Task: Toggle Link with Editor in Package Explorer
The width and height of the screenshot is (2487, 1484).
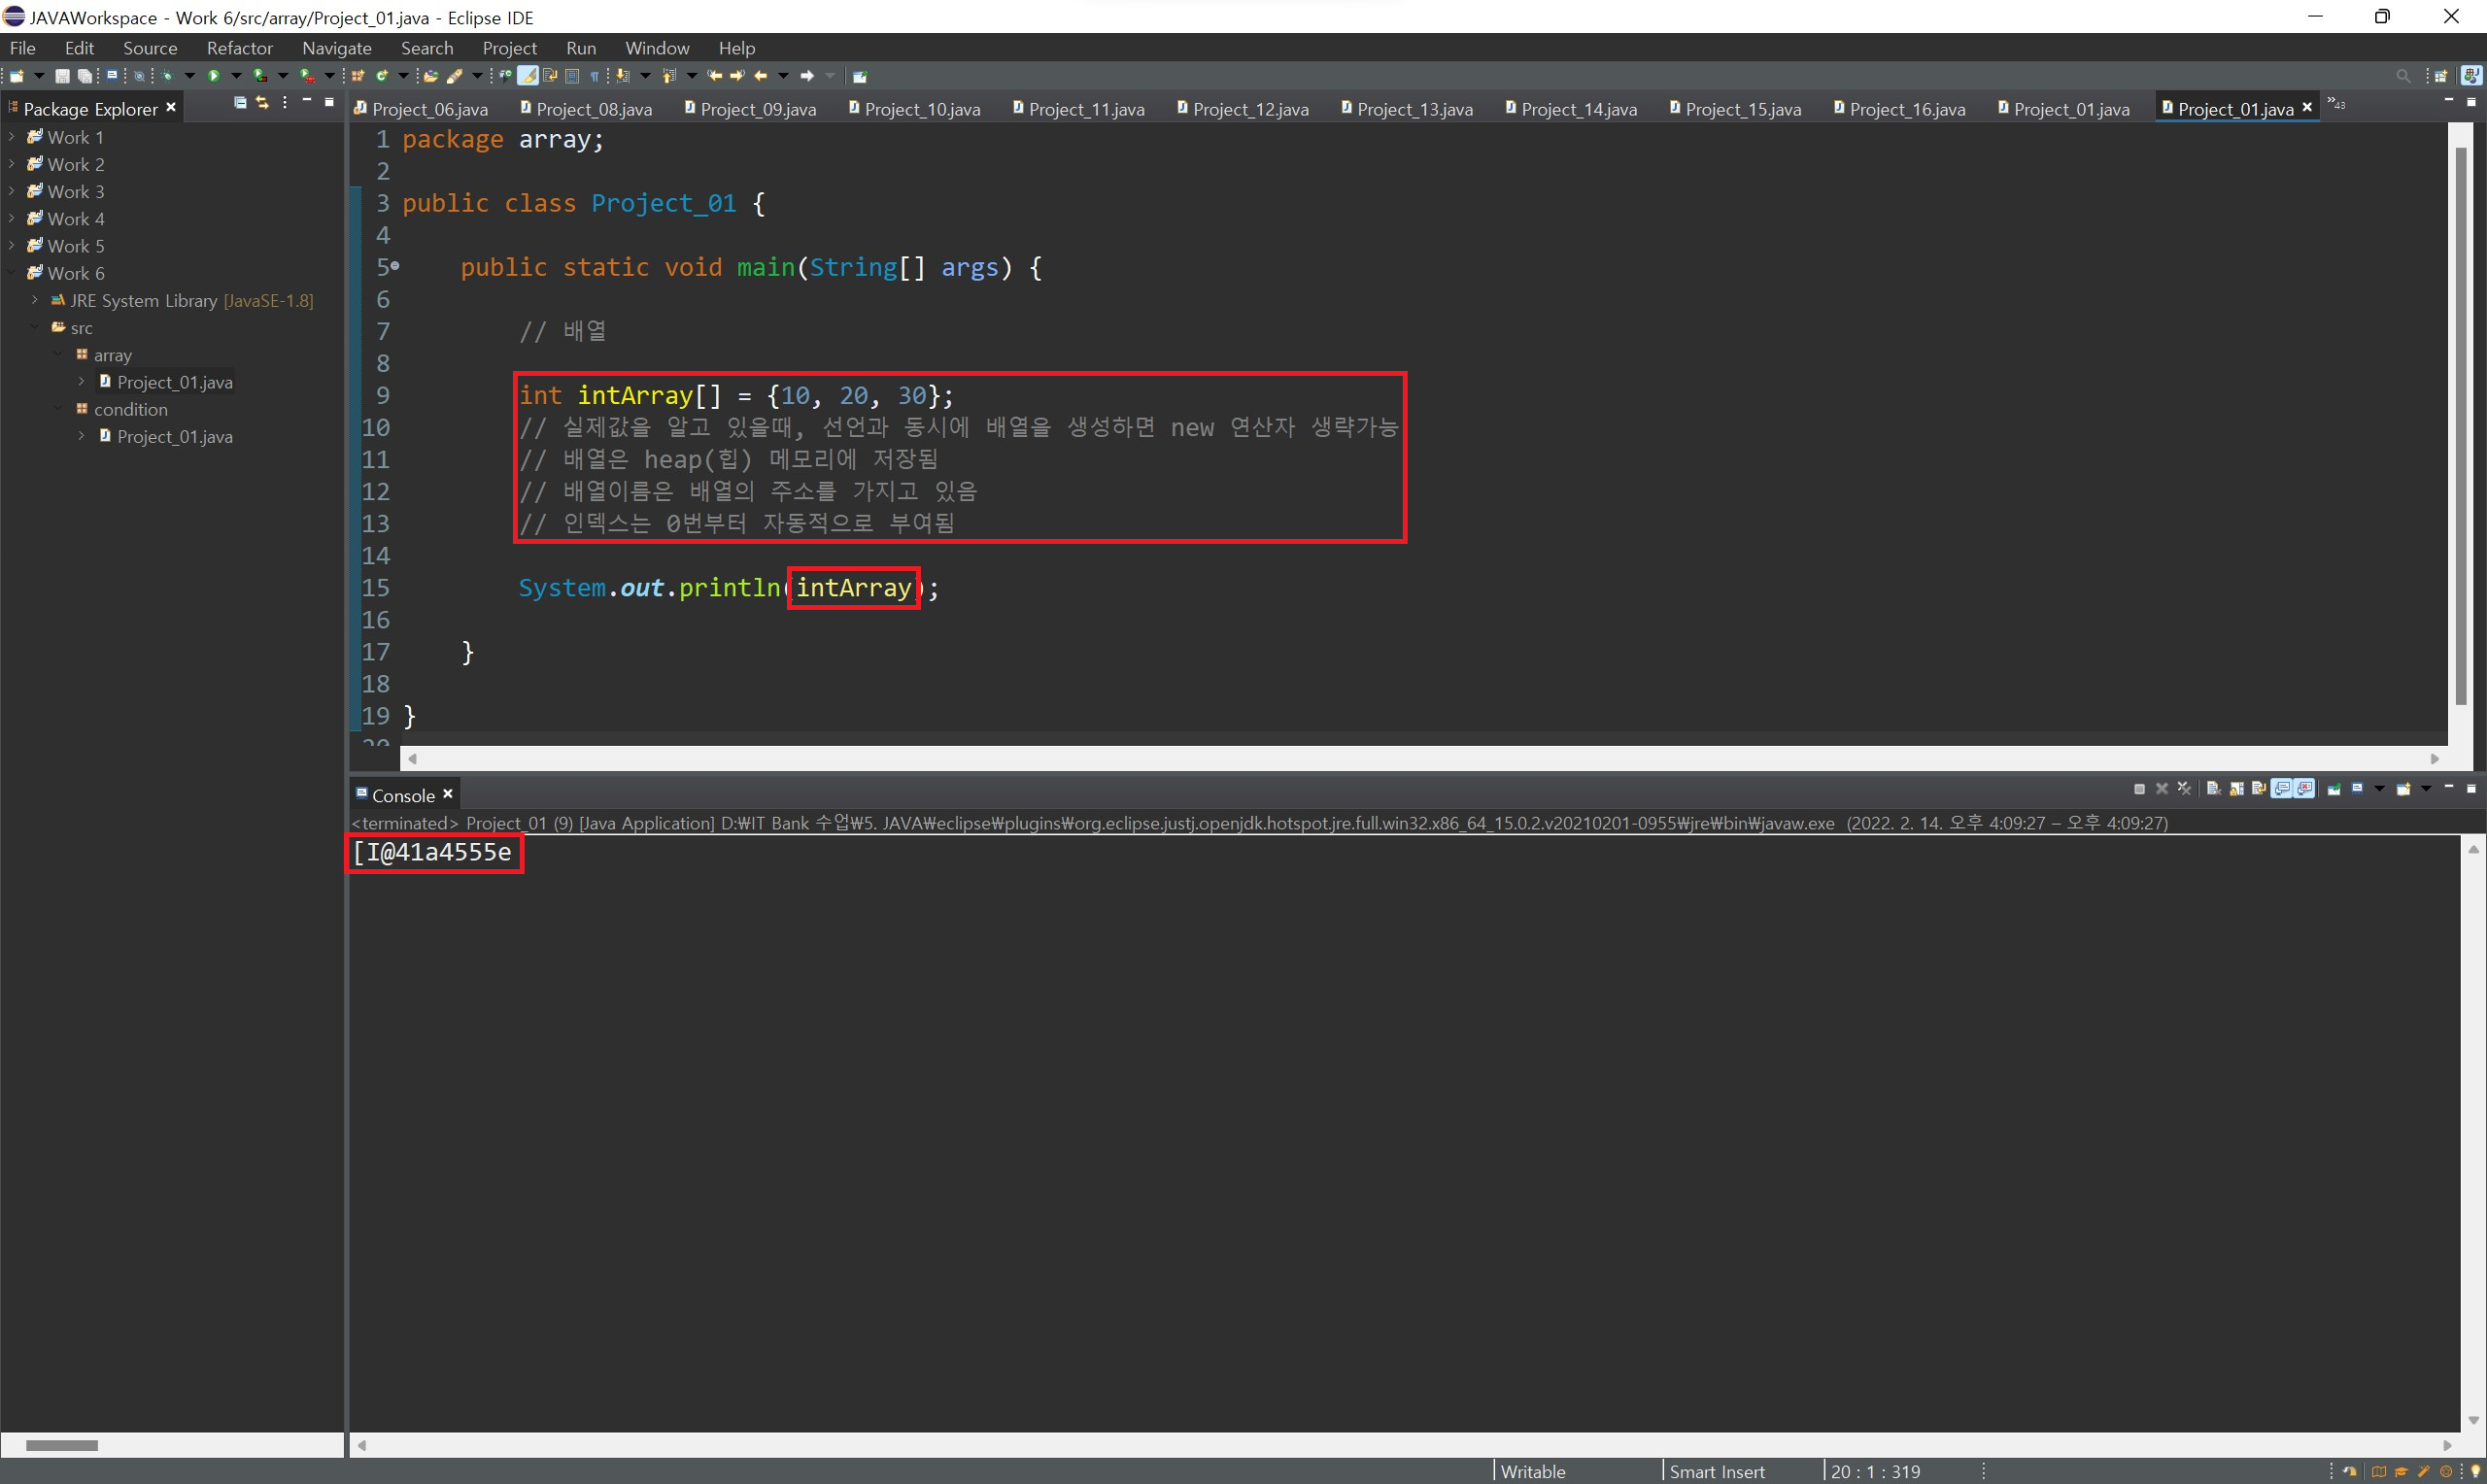Action: pyautogui.click(x=262, y=103)
